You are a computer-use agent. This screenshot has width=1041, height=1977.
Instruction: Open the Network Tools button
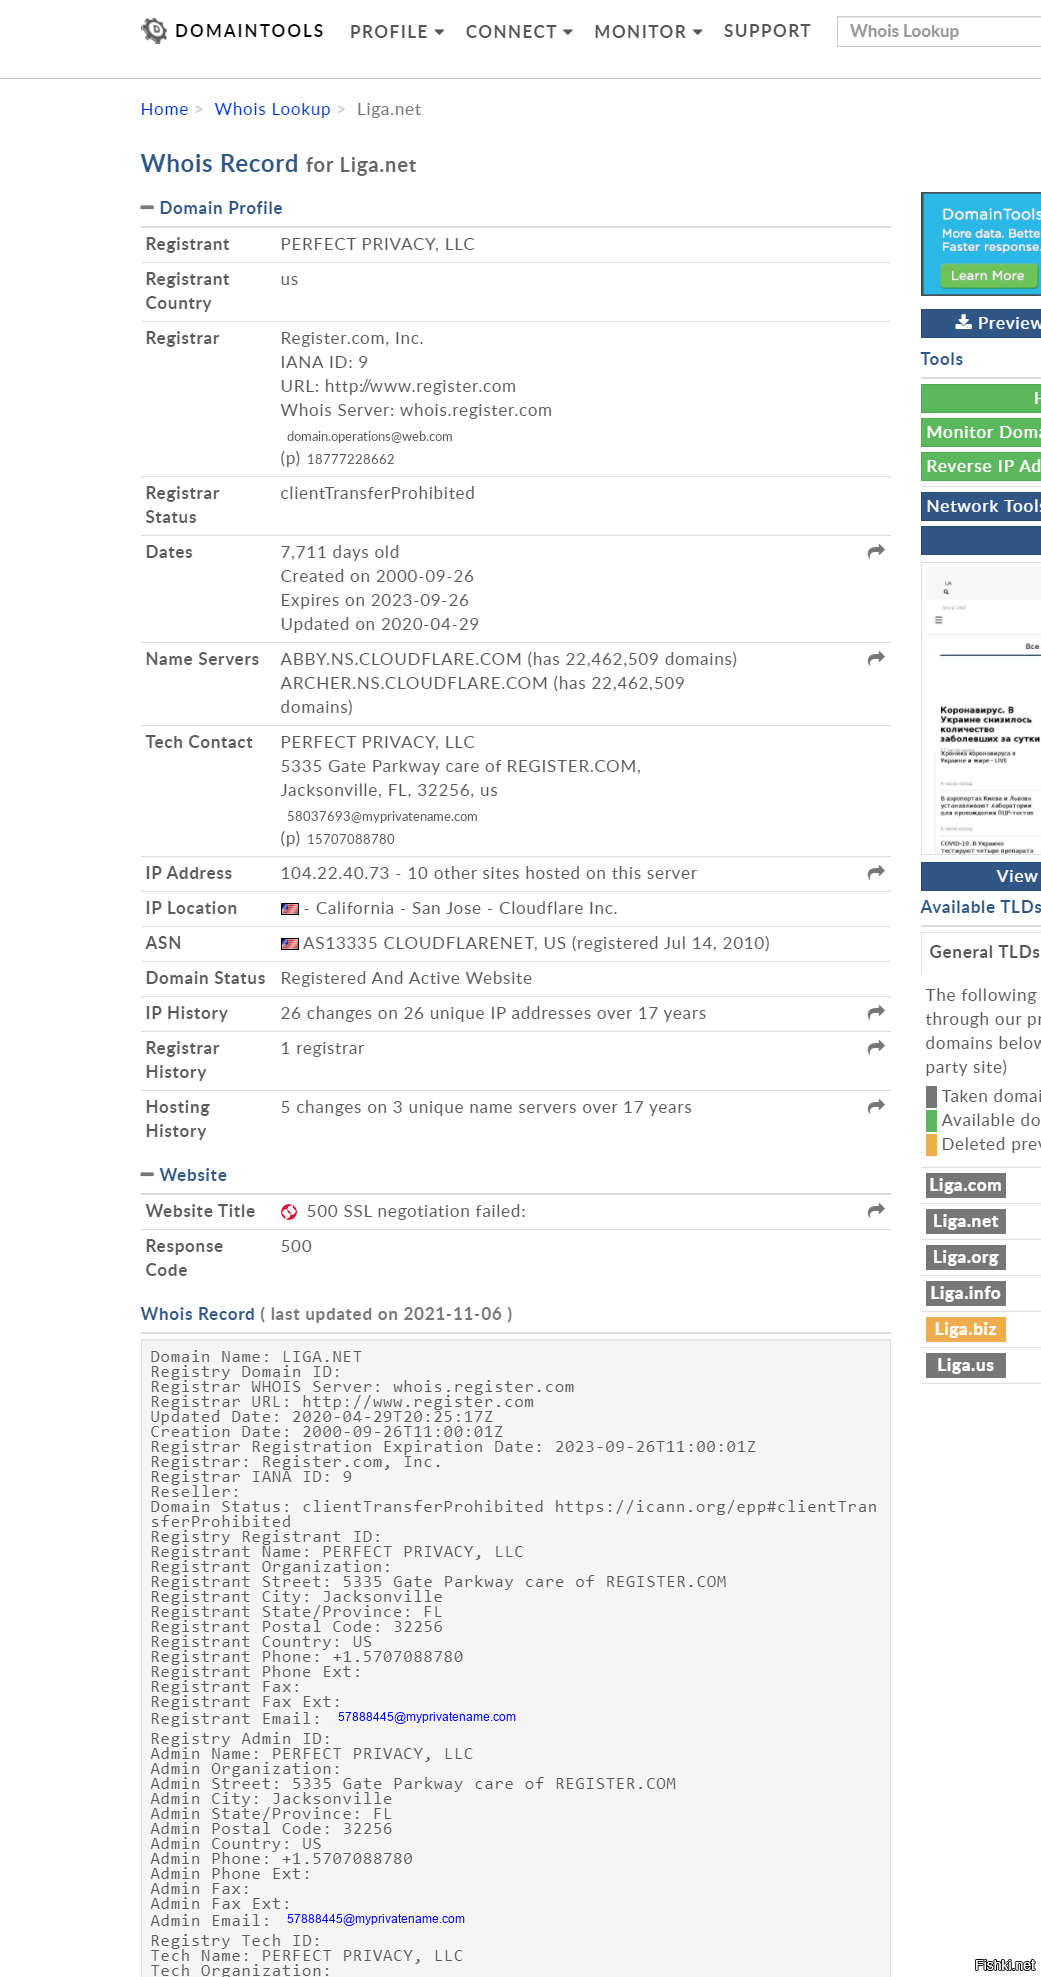click(981, 506)
